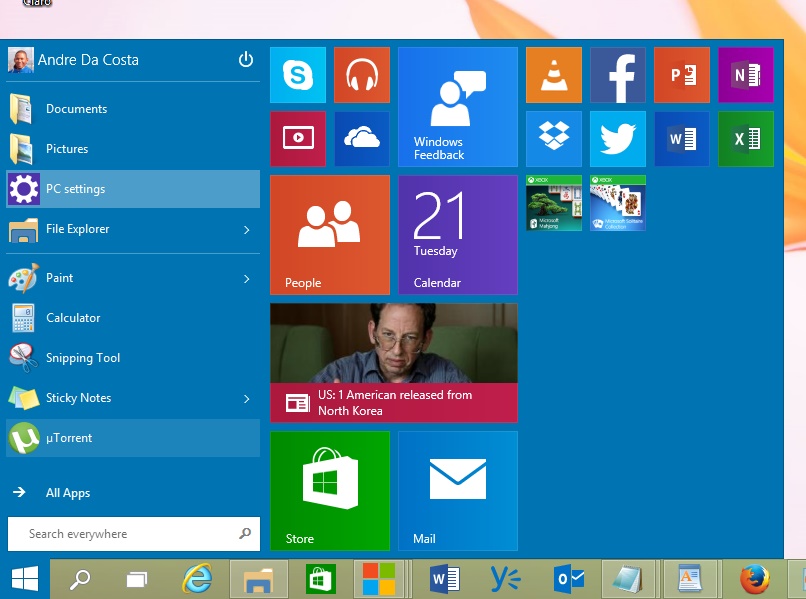Switch to Notepad on taskbar
806x599 pixels.
[x=628, y=579]
